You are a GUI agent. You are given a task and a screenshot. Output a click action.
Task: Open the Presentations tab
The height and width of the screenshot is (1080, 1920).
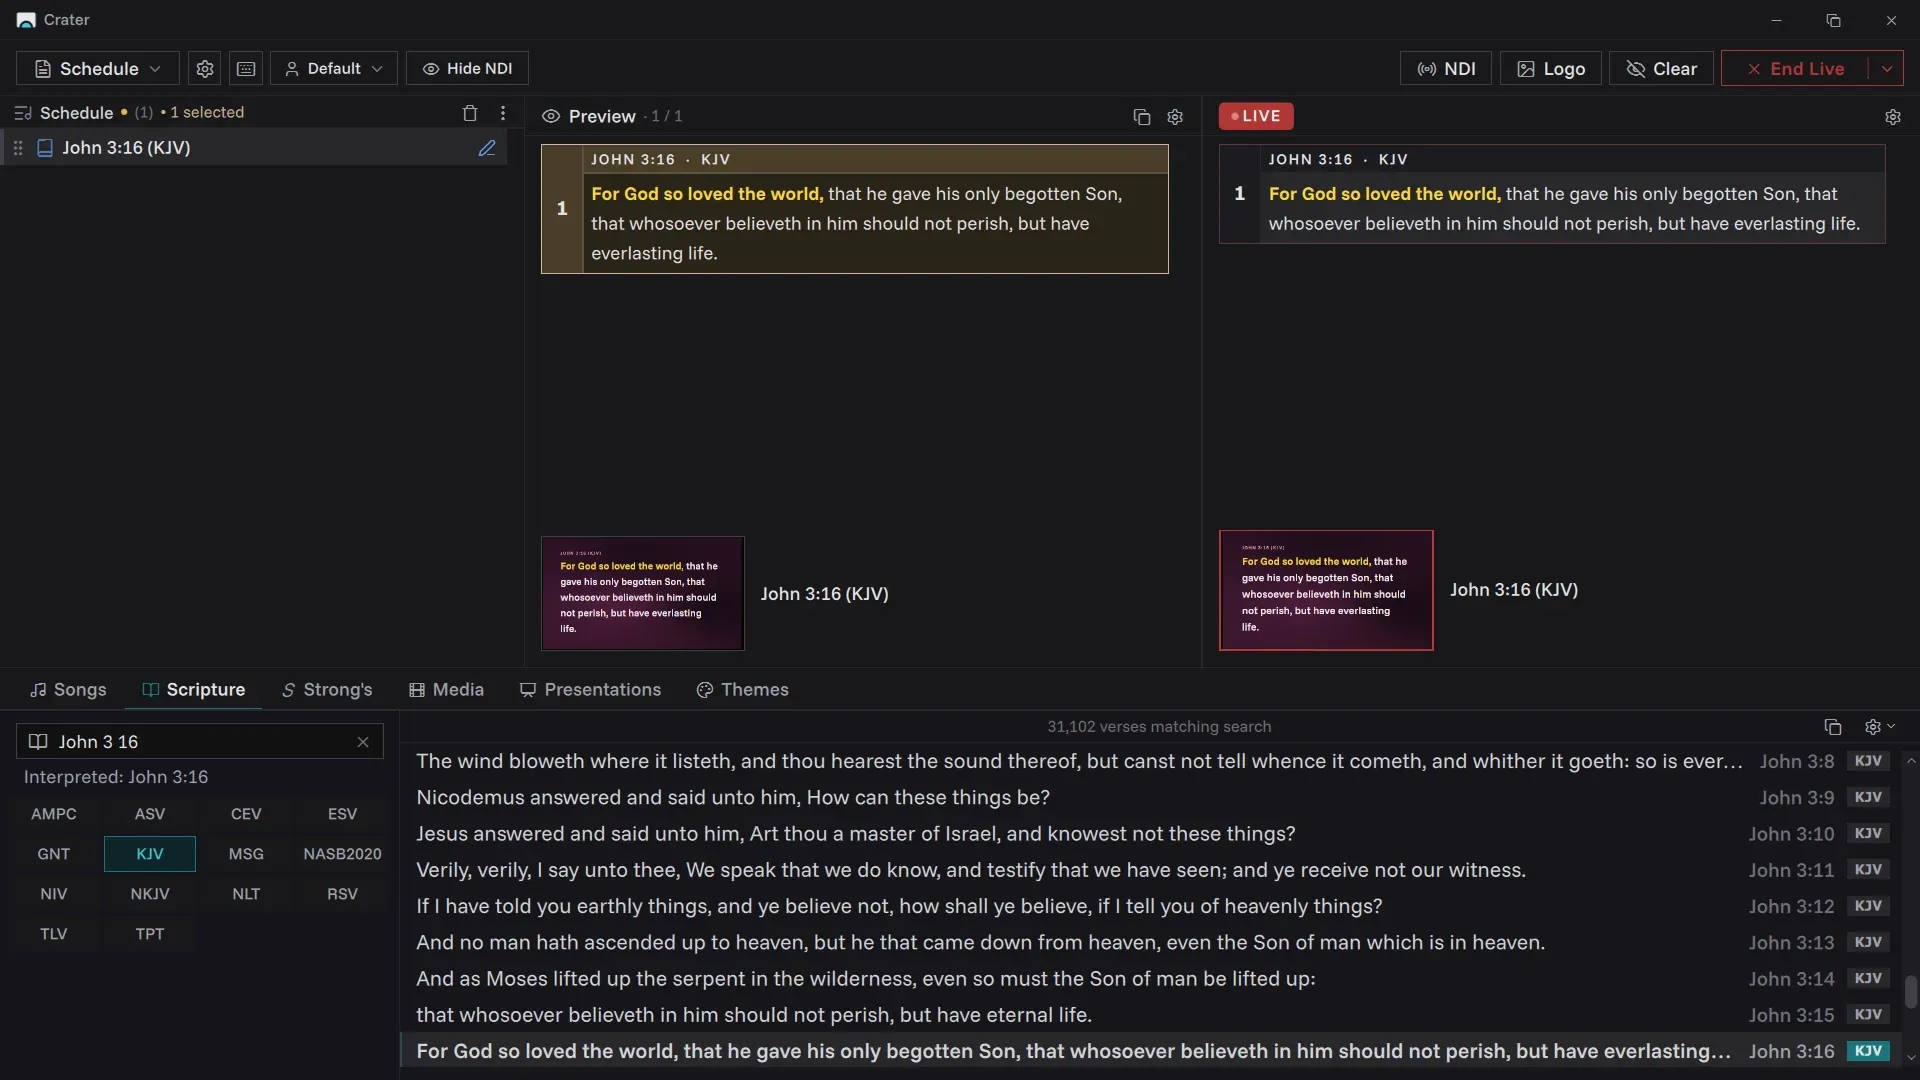click(x=590, y=690)
